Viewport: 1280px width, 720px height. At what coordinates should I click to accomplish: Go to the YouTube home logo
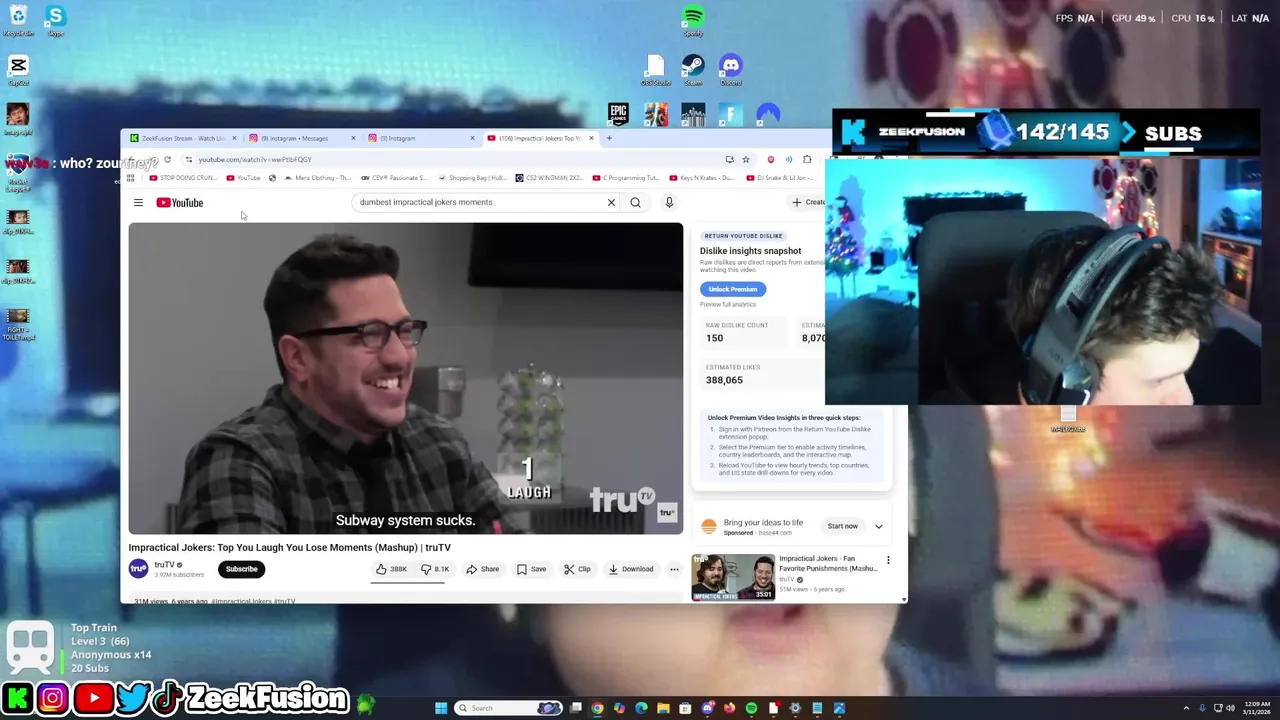pos(180,203)
